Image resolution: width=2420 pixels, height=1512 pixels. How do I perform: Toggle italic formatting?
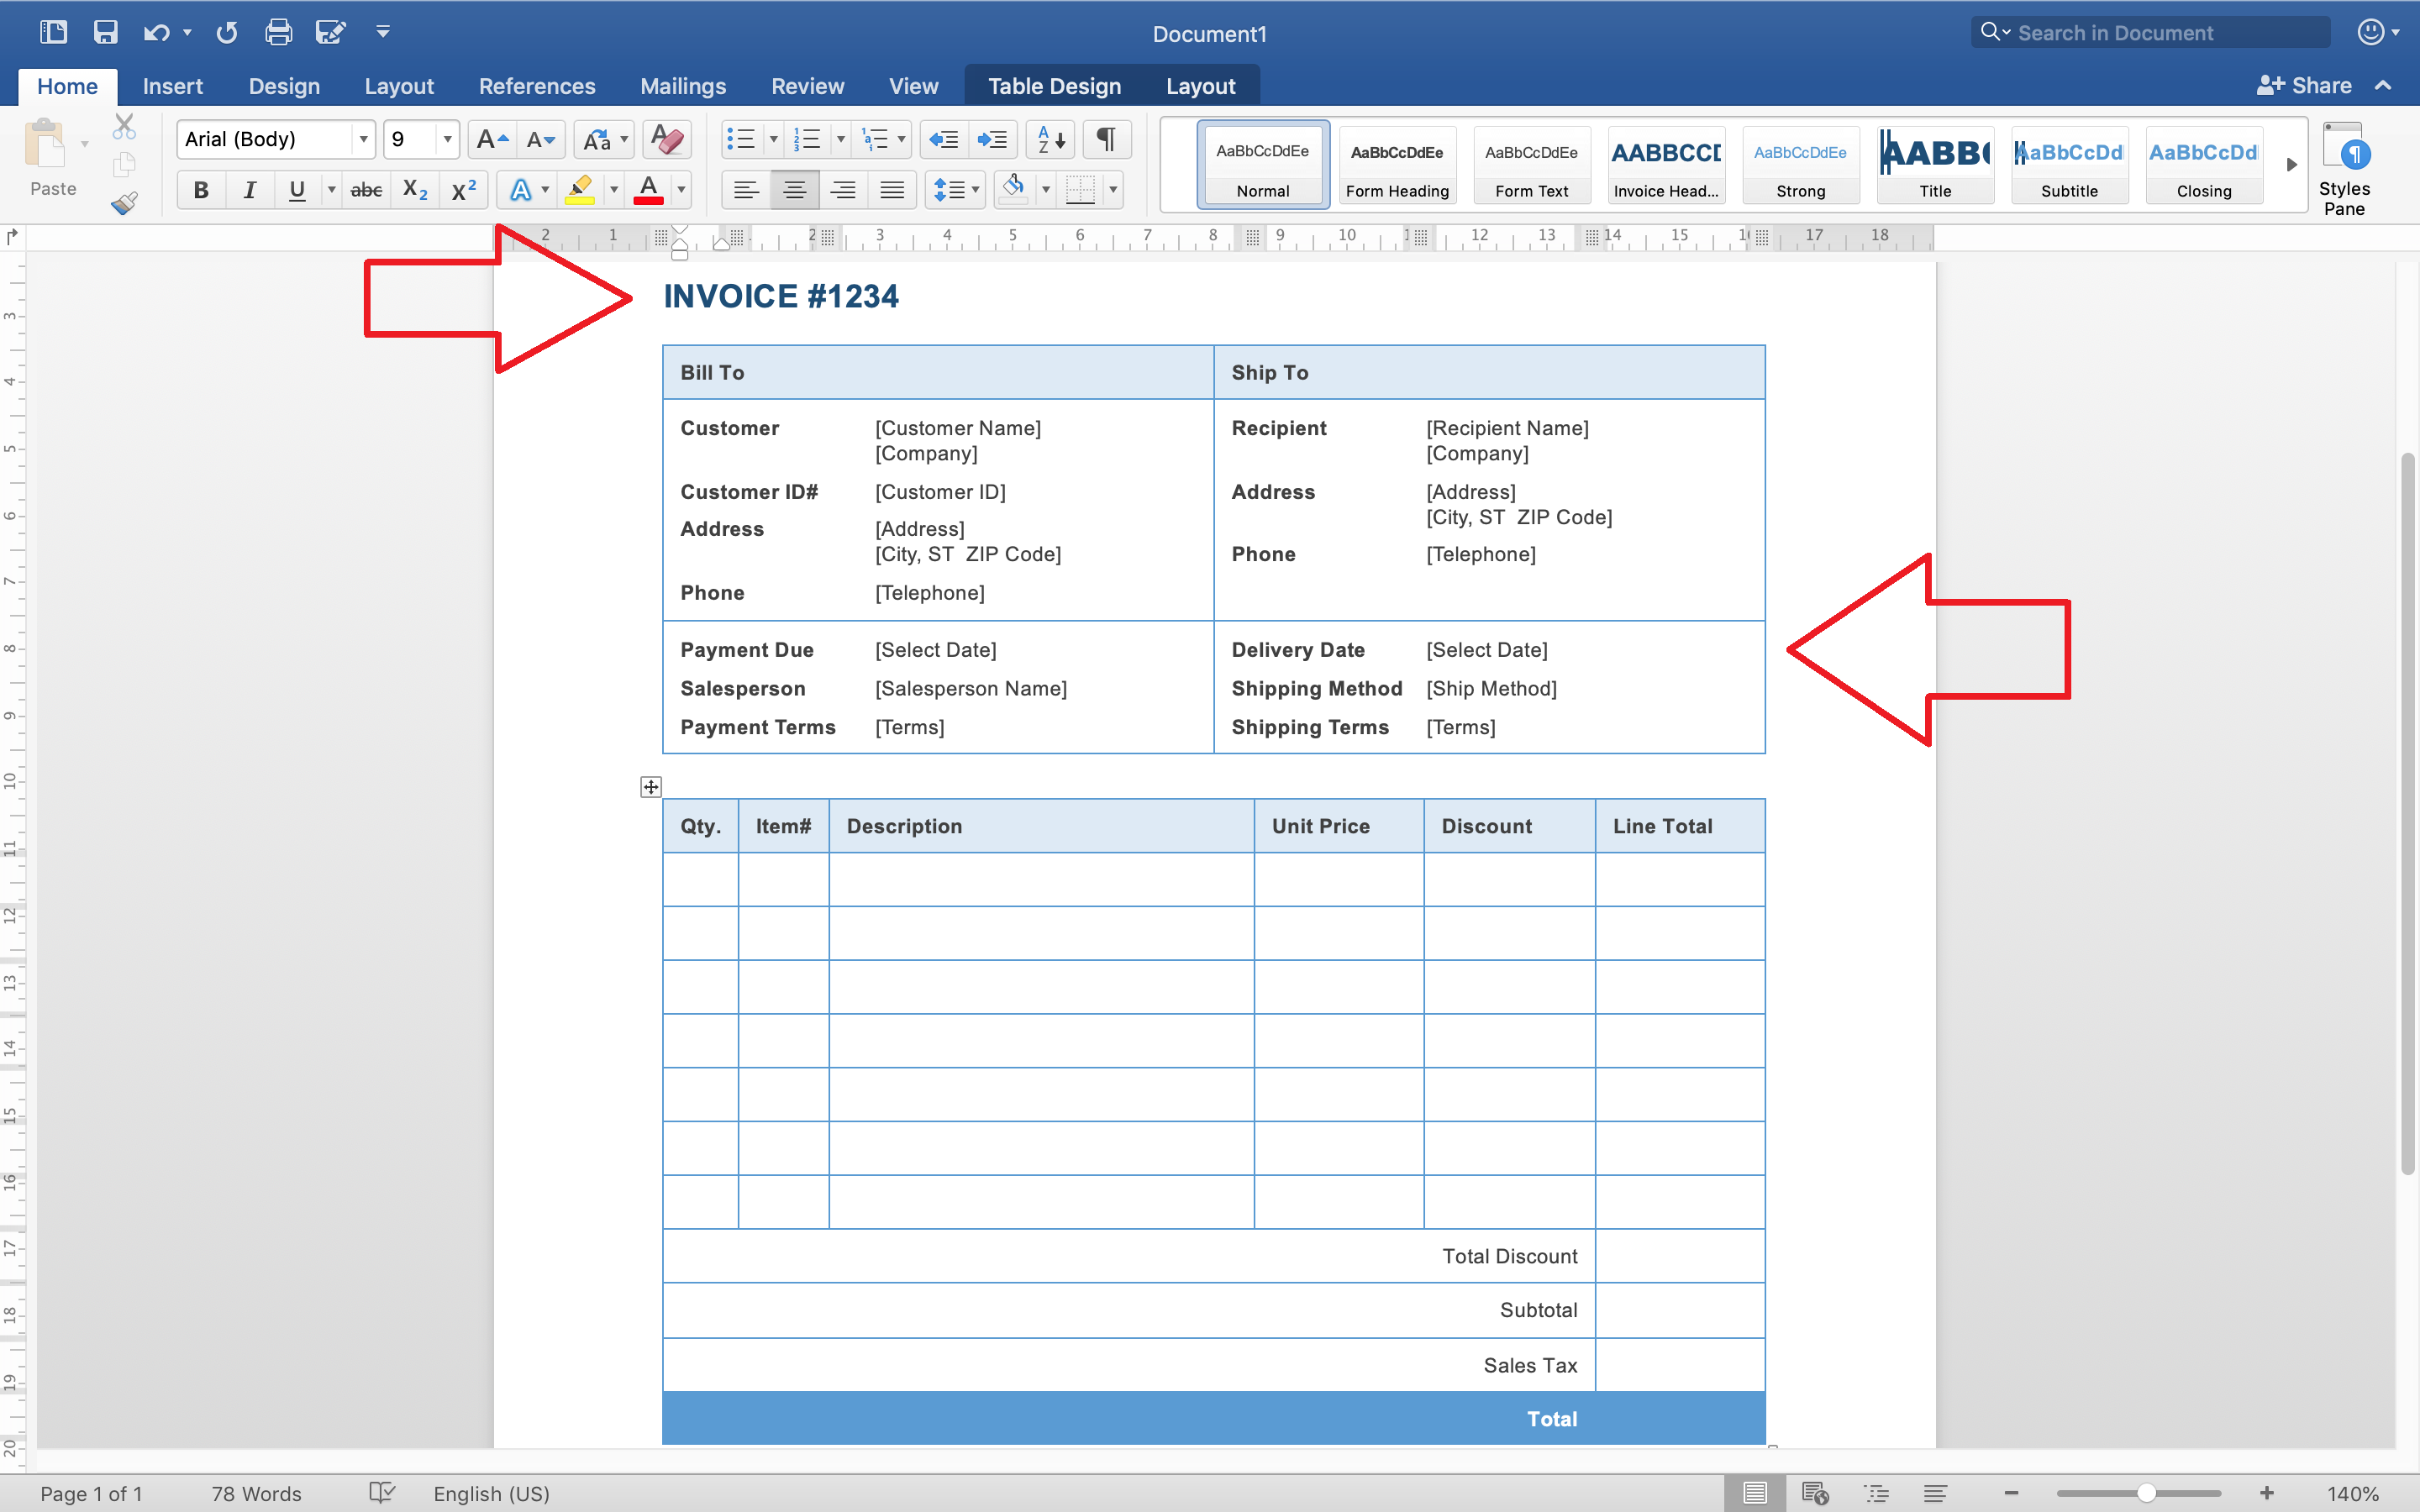(x=249, y=190)
